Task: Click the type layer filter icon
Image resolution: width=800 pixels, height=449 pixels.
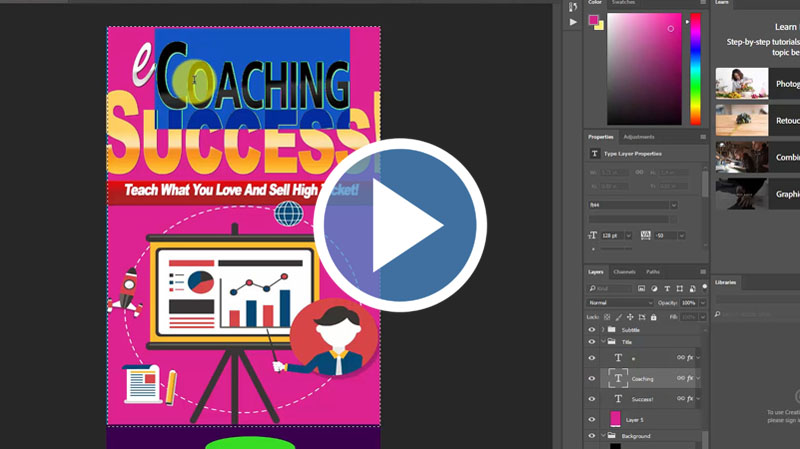Action: click(x=667, y=288)
